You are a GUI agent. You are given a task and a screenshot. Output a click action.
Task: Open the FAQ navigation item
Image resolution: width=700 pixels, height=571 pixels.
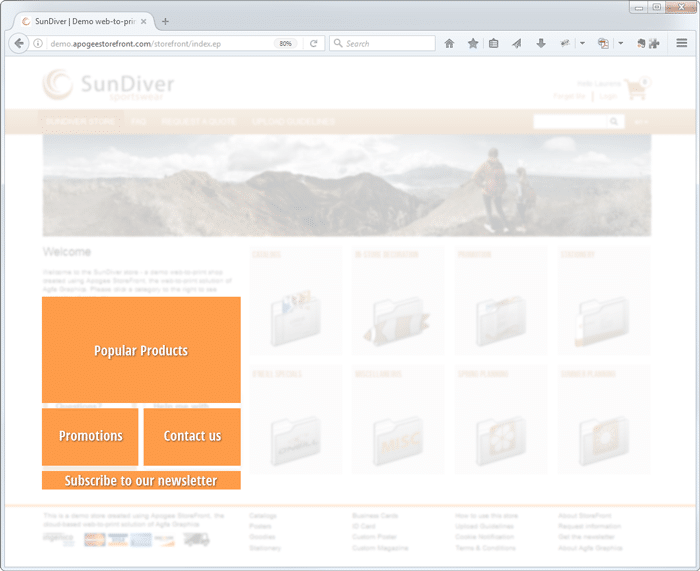138,121
